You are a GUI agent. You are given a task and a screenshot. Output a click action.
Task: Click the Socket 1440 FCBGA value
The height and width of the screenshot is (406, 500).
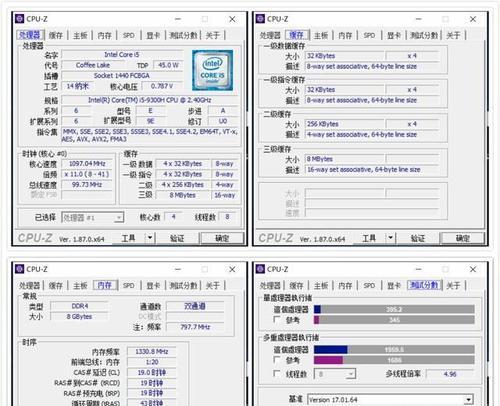[122, 76]
